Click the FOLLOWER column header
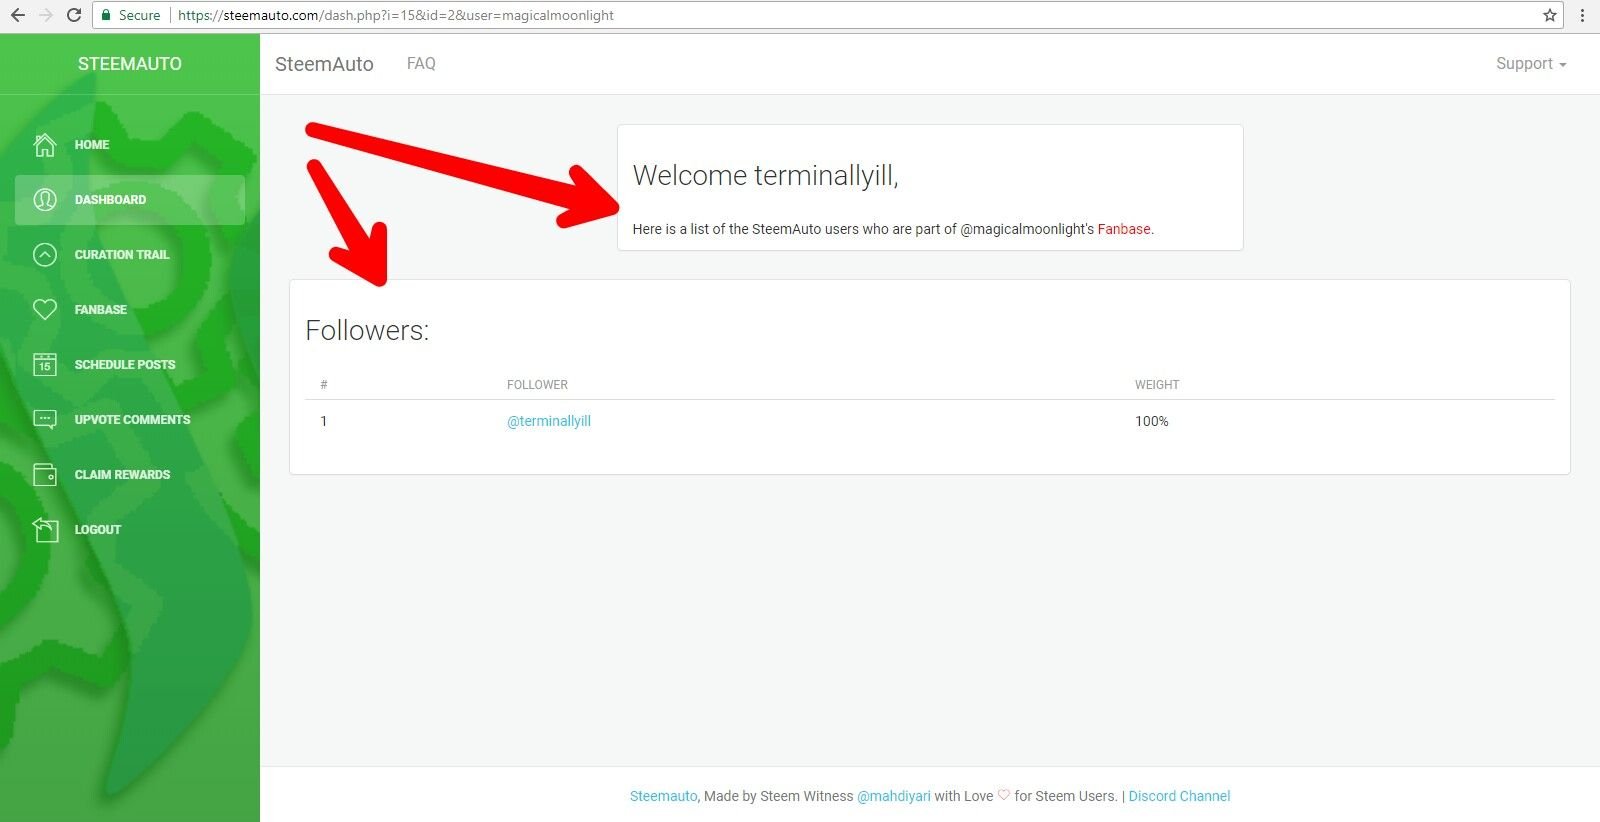 pyautogui.click(x=537, y=385)
